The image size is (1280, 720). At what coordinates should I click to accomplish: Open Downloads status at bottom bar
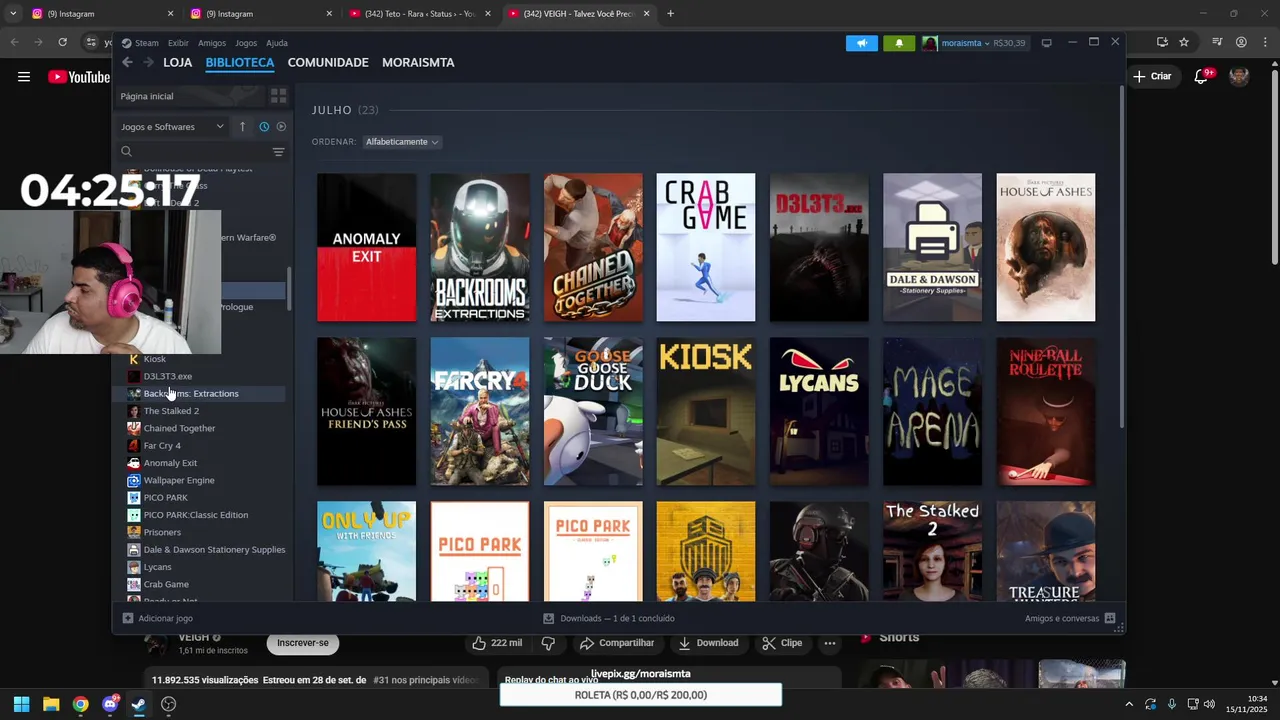609,618
